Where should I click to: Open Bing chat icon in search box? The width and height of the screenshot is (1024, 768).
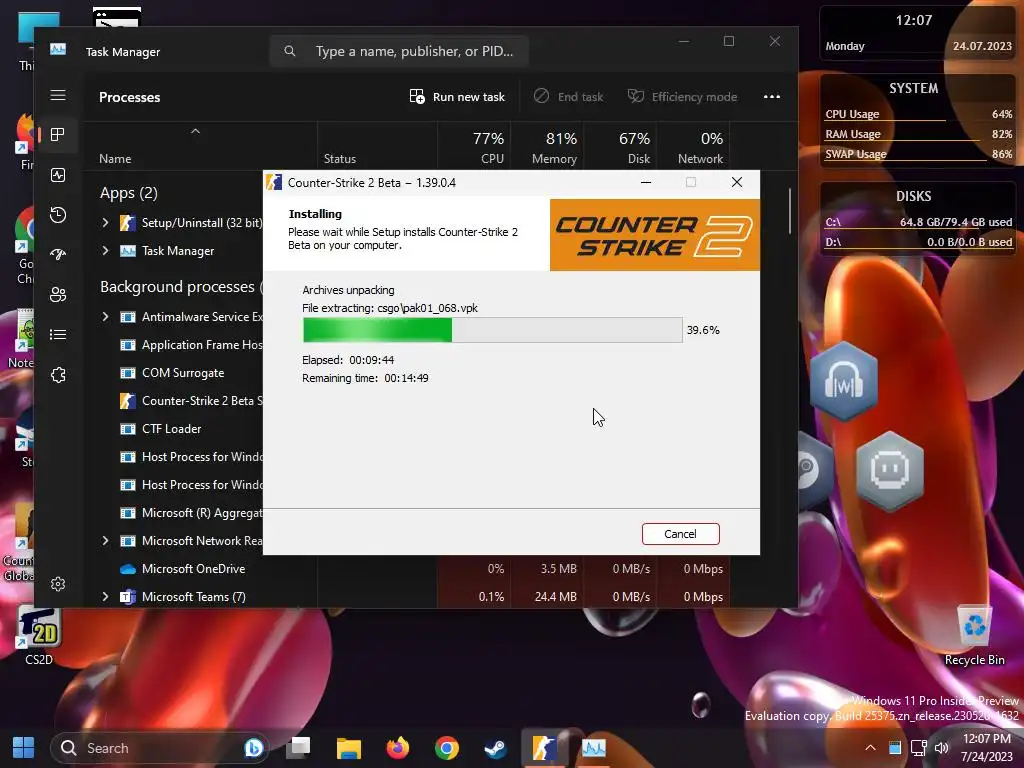253,748
